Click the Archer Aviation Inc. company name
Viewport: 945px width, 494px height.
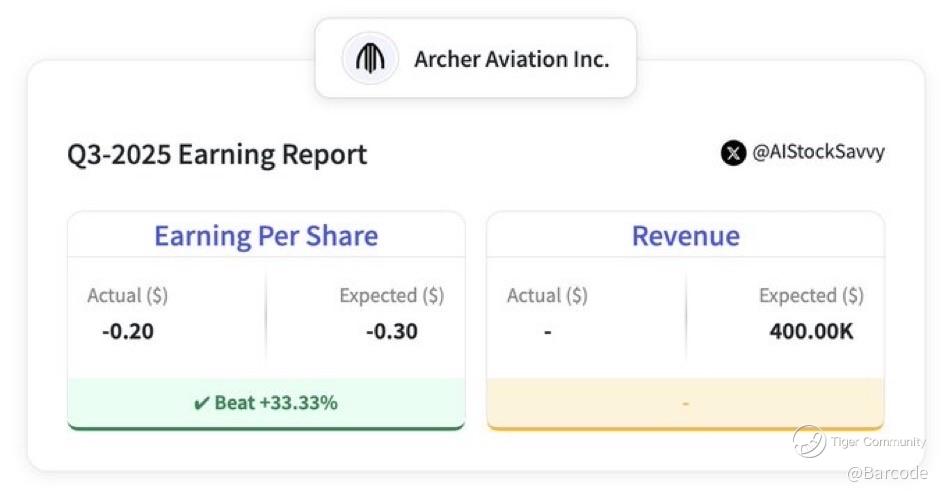(511, 59)
